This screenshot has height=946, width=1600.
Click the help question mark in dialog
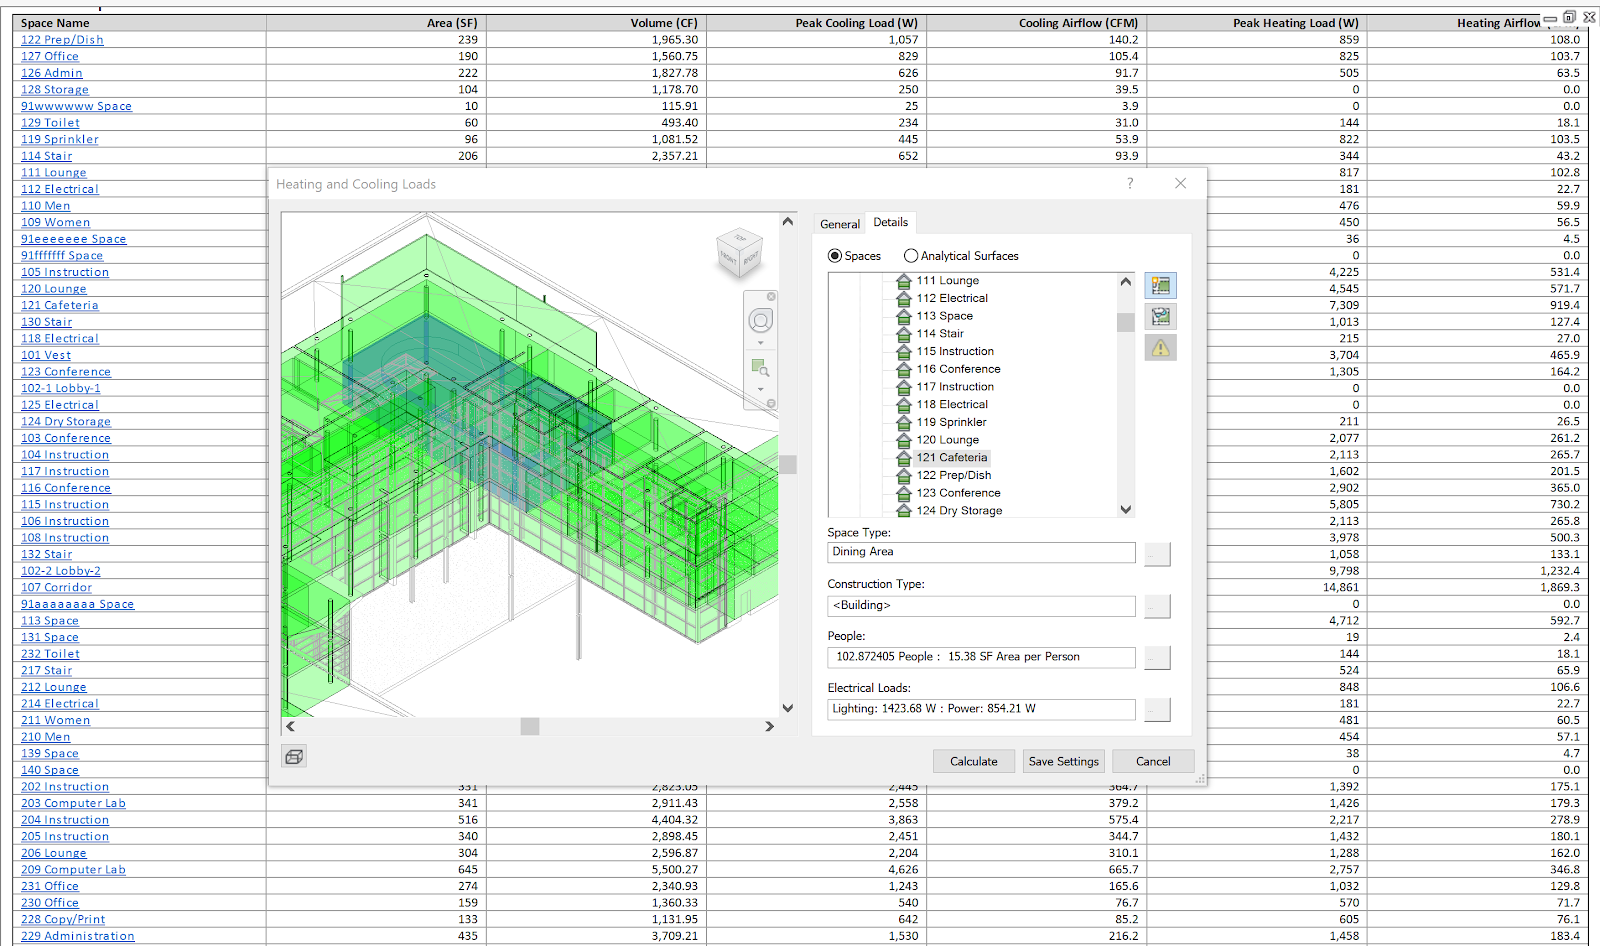coord(1130,184)
